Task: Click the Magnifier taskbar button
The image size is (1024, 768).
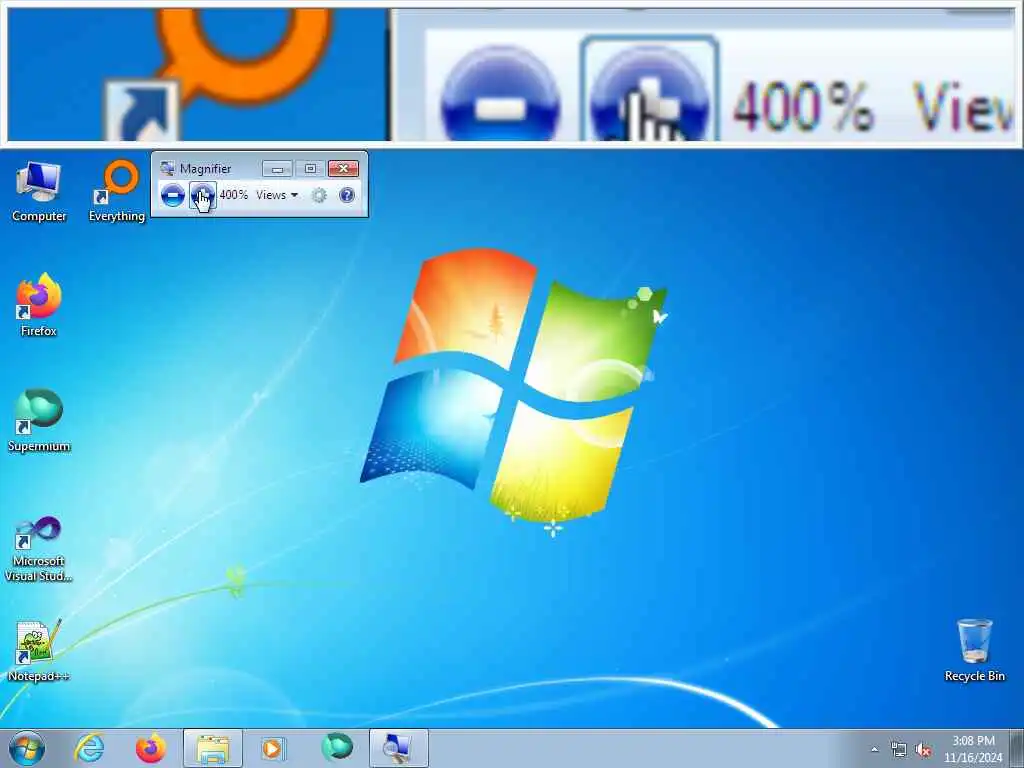Action: point(398,748)
